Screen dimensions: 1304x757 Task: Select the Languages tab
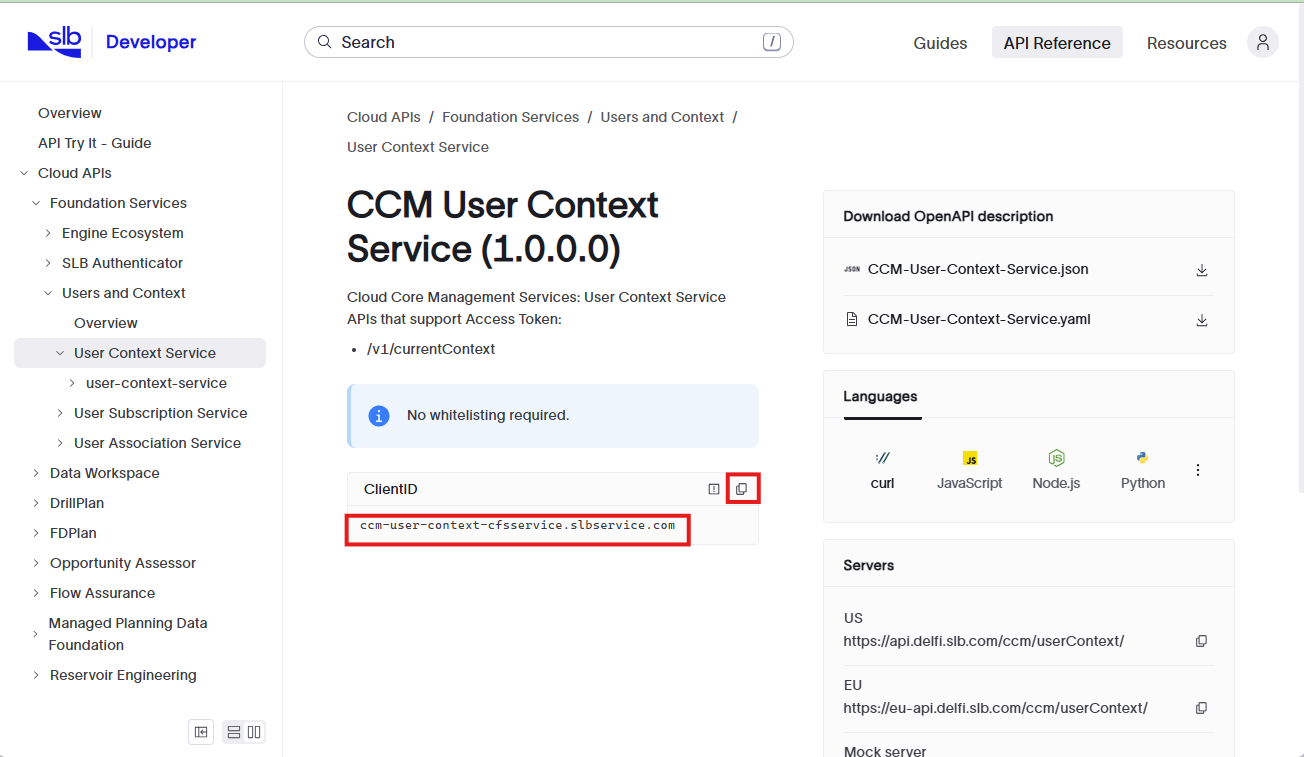pyautogui.click(x=880, y=396)
